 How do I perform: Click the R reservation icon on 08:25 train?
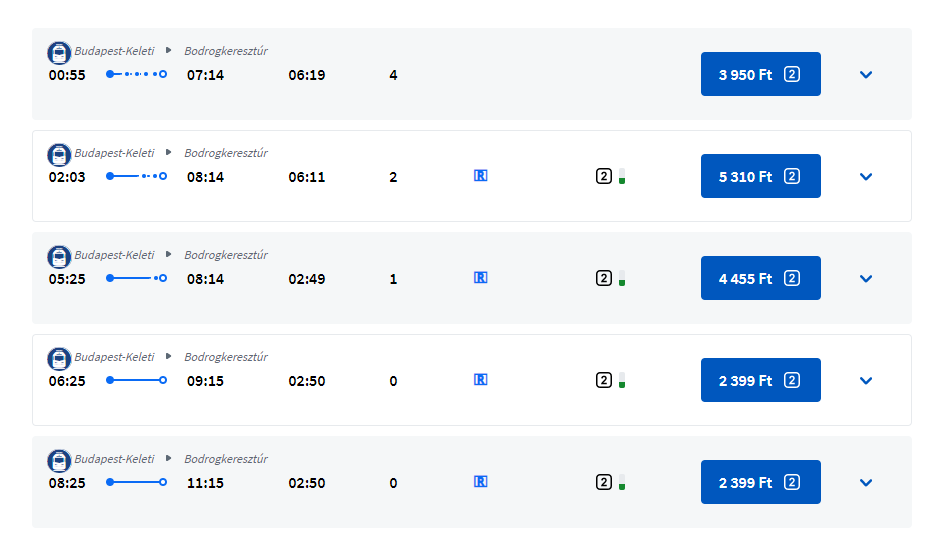[480, 482]
